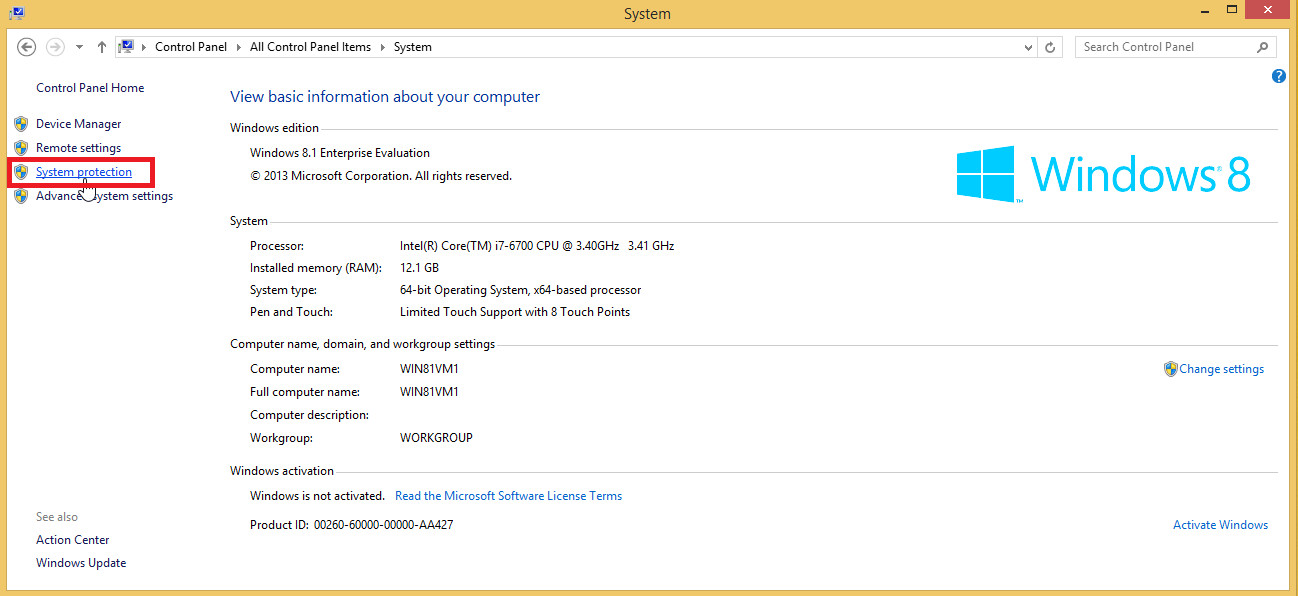Open Action Center under See also
Image resolution: width=1298 pixels, height=596 pixels.
73,540
